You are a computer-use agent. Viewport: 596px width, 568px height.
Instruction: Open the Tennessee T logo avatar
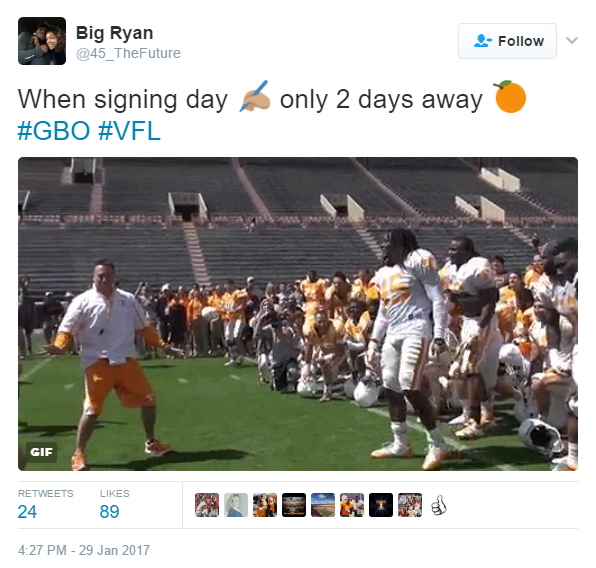[x=381, y=505]
